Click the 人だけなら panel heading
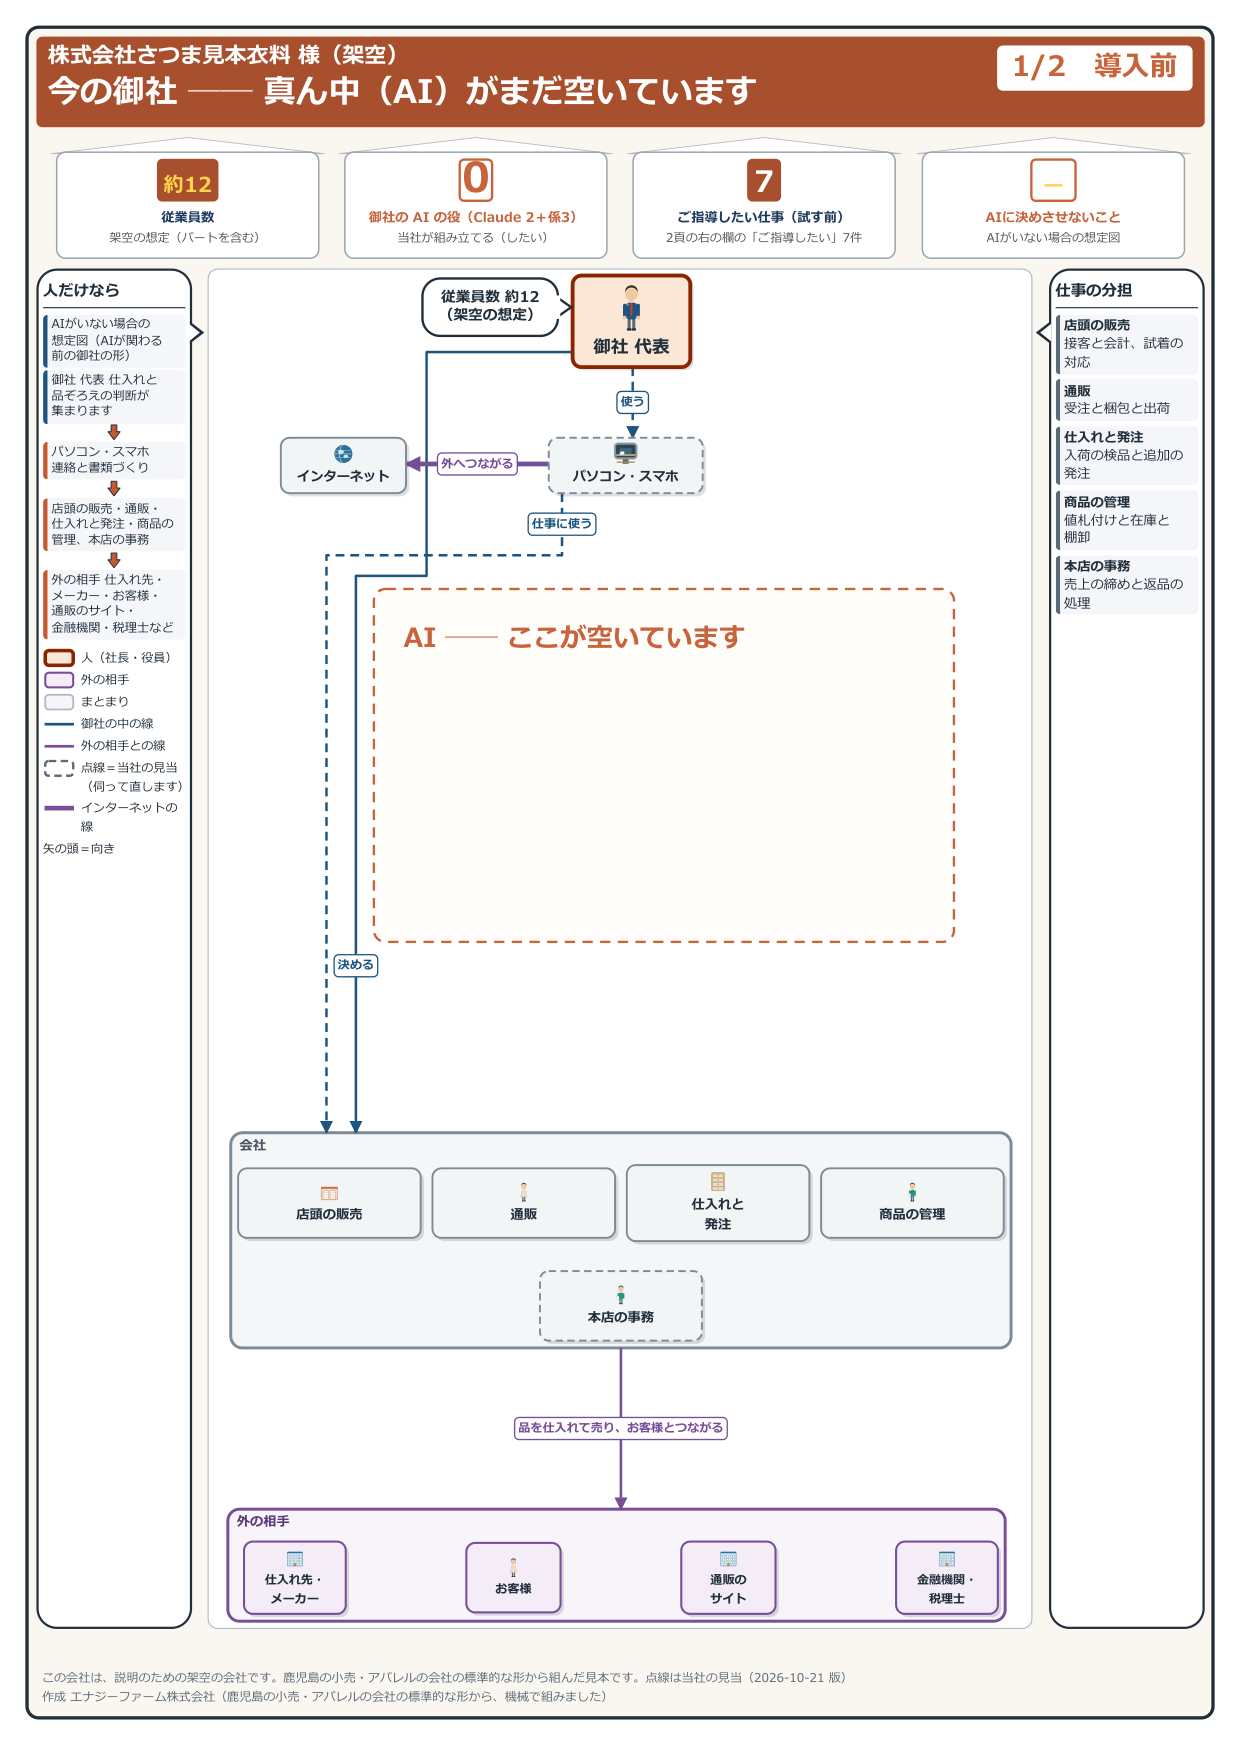 [82, 290]
